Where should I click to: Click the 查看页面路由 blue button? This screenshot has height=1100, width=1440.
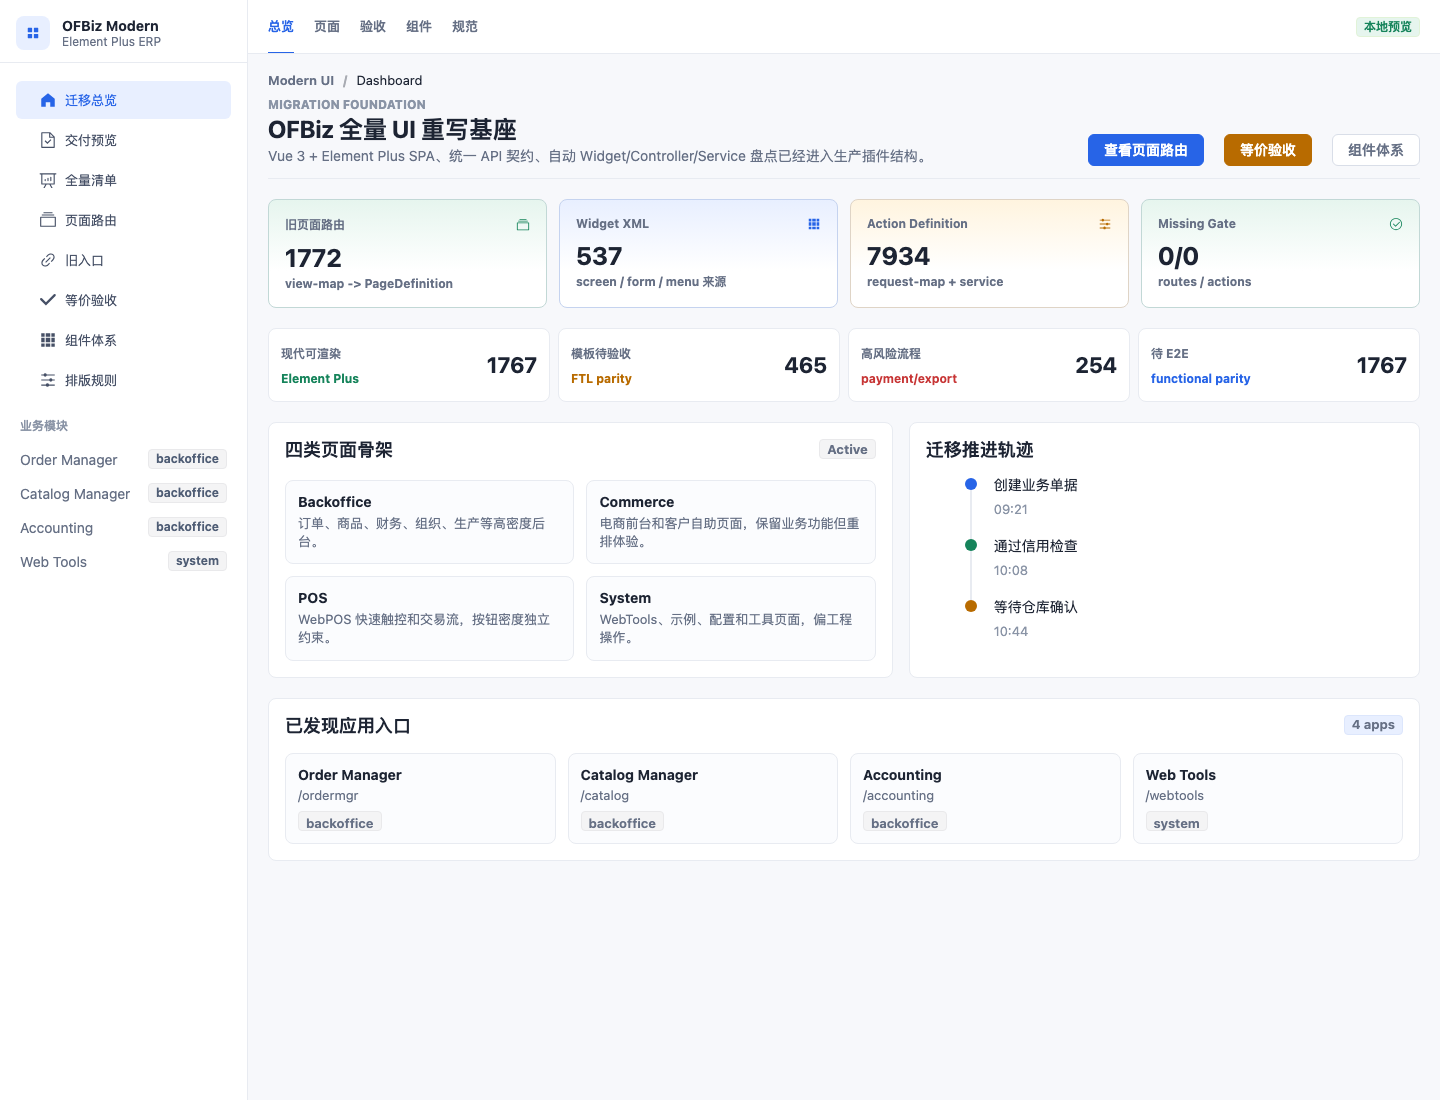point(1146,150)
